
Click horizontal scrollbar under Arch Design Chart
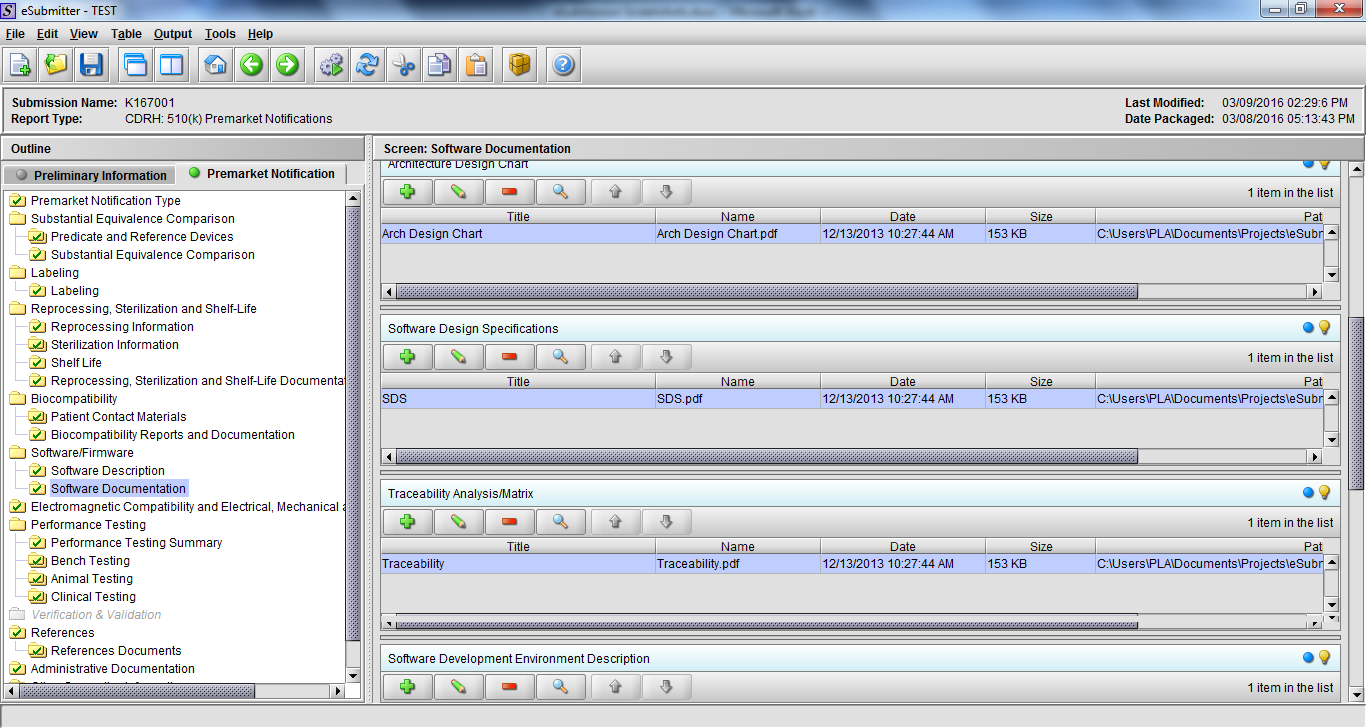(766, 292)
